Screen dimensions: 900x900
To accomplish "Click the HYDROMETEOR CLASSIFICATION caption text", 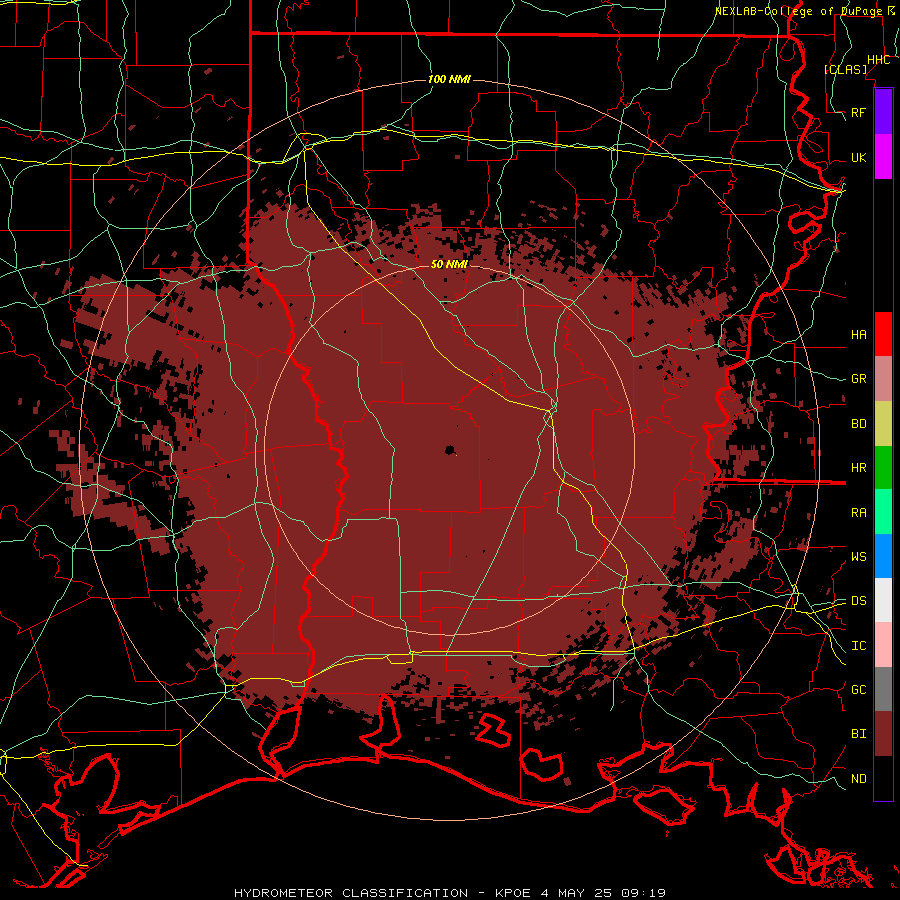I will click(x=351, y=893).
